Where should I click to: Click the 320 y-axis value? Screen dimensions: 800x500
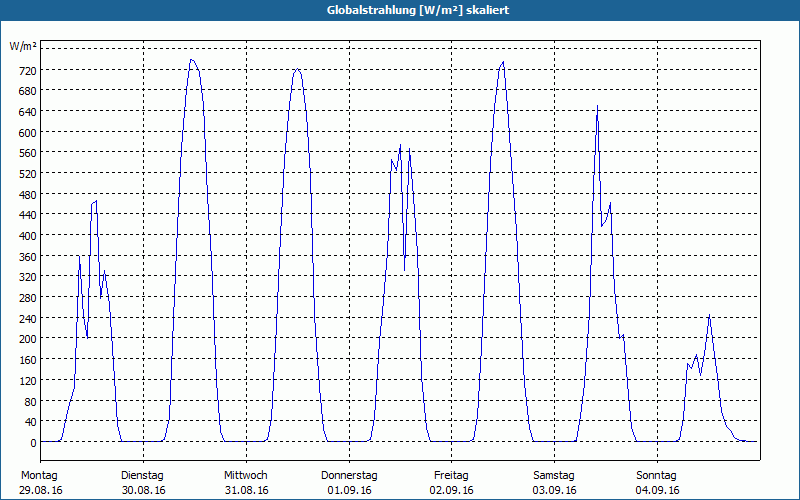point(28,278)
